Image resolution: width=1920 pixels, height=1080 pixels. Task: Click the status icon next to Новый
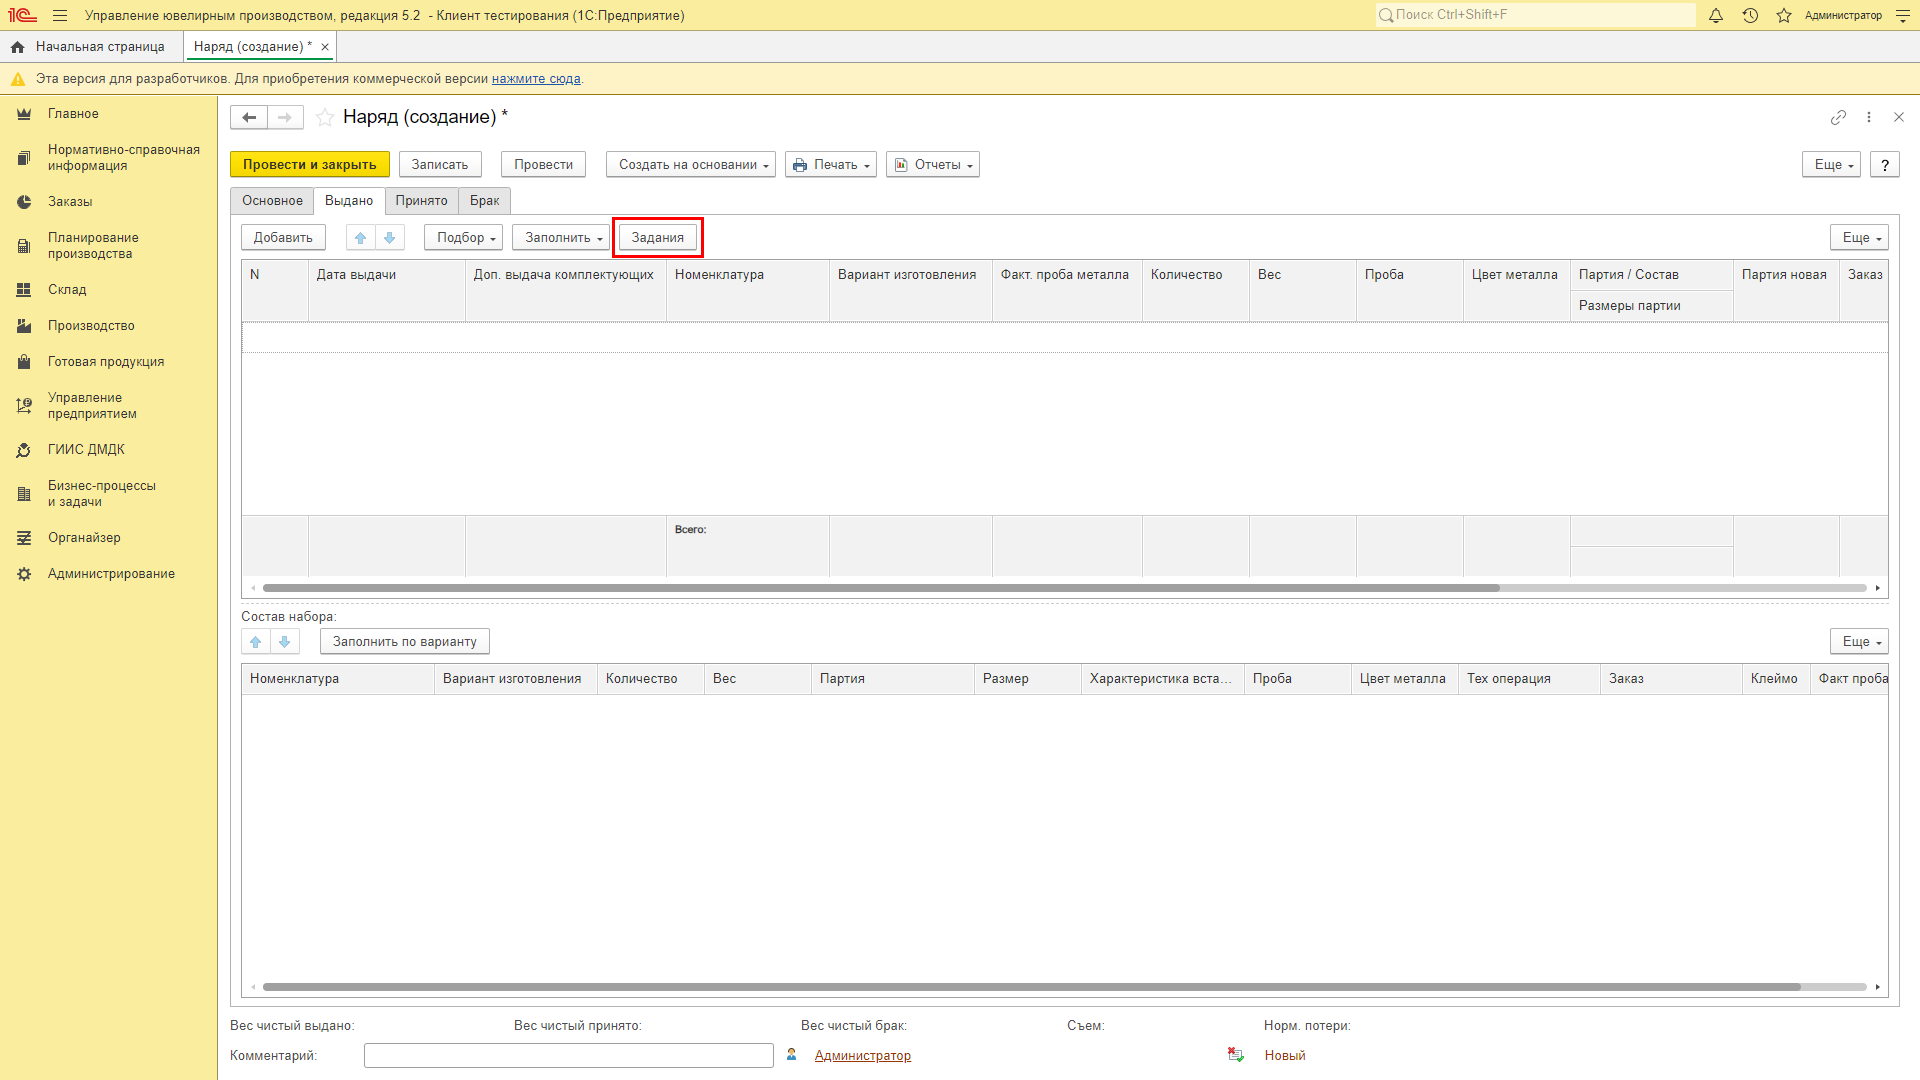pos(1236,1055)
